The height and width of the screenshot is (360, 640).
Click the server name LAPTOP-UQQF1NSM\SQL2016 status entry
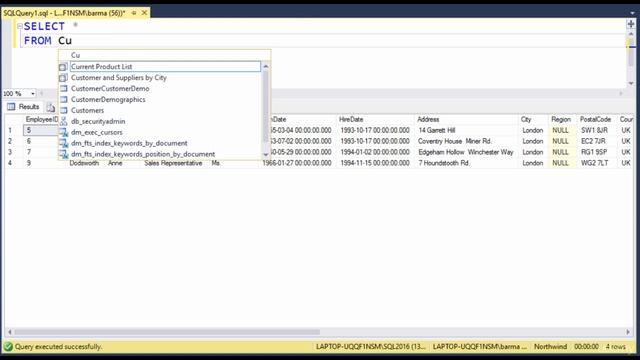click(371, 347)
